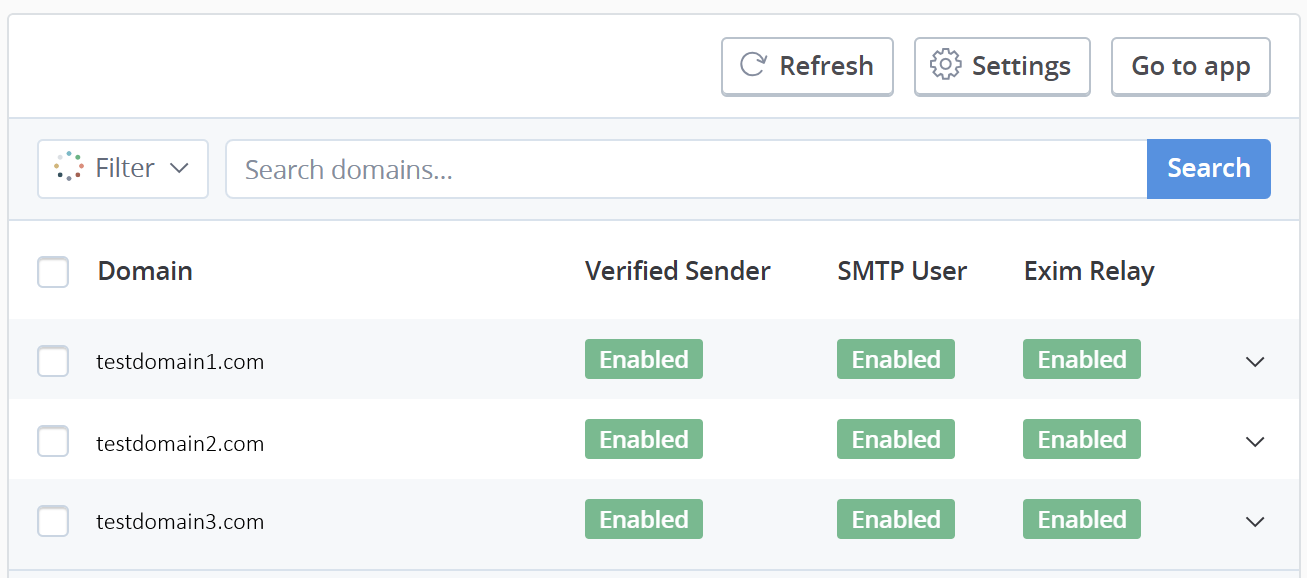Open the testdomain2.com domain name
The image size is (1307, 578).
(180, 443)
